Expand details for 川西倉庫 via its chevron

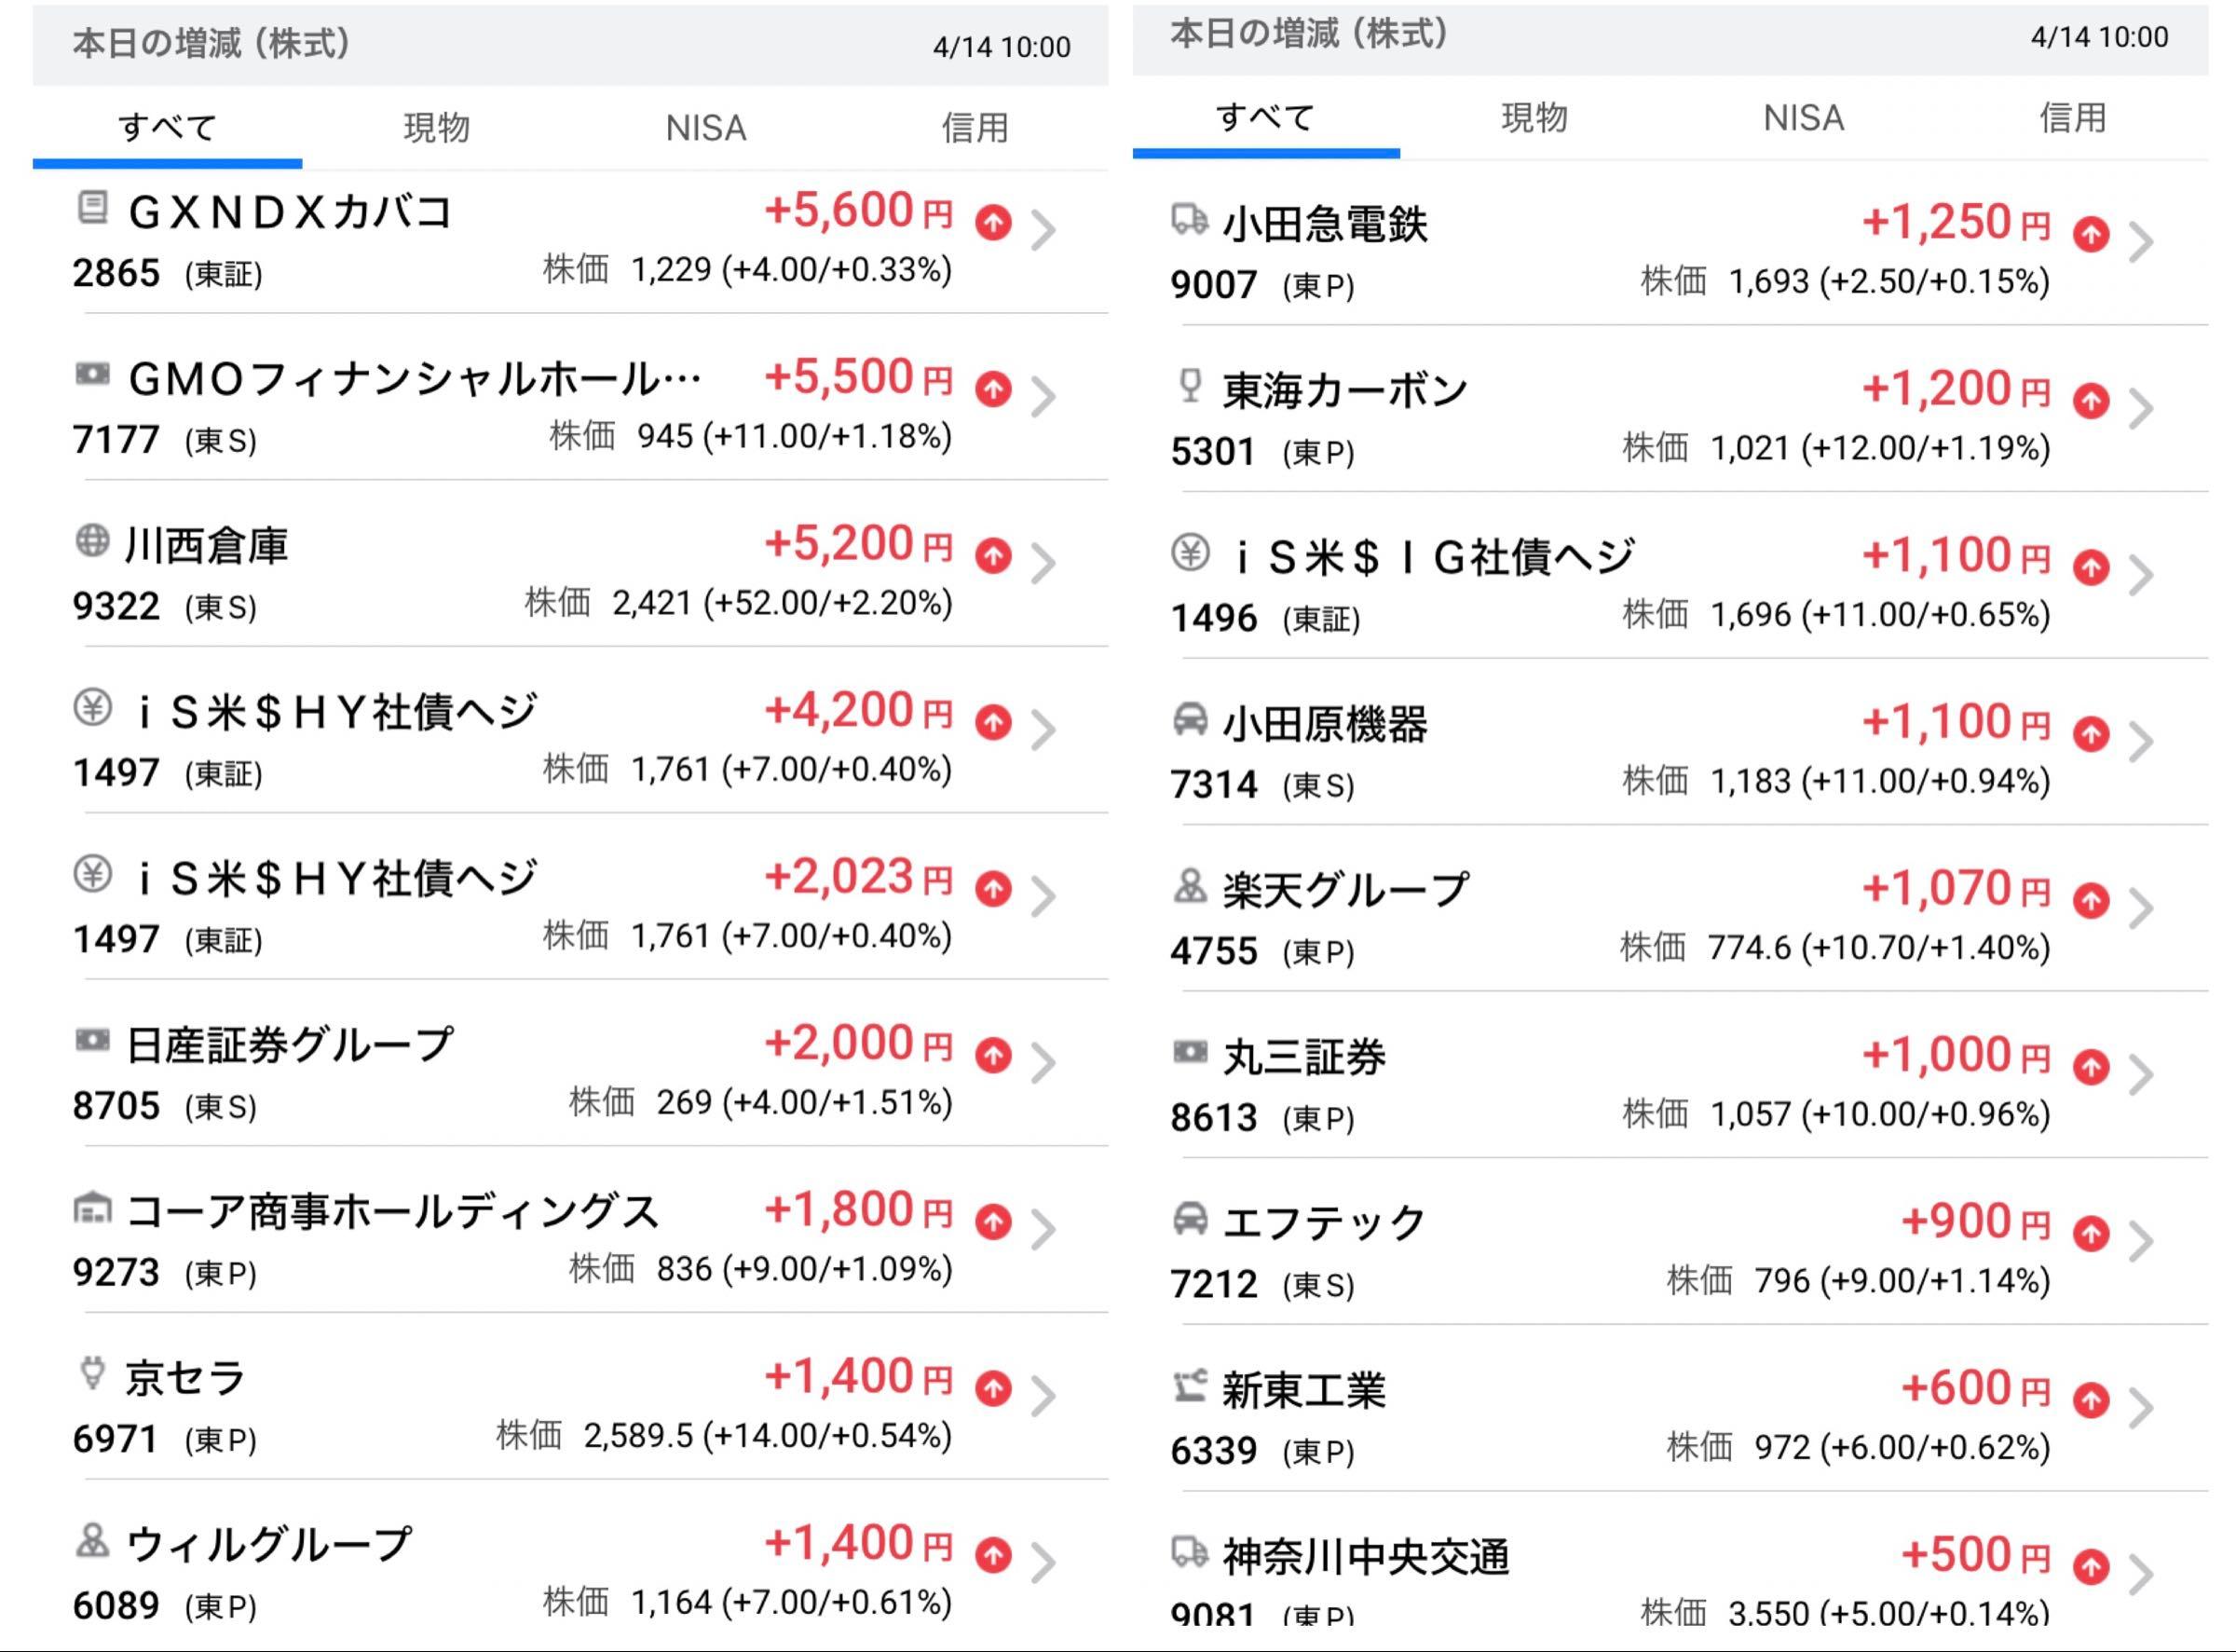1041,562
